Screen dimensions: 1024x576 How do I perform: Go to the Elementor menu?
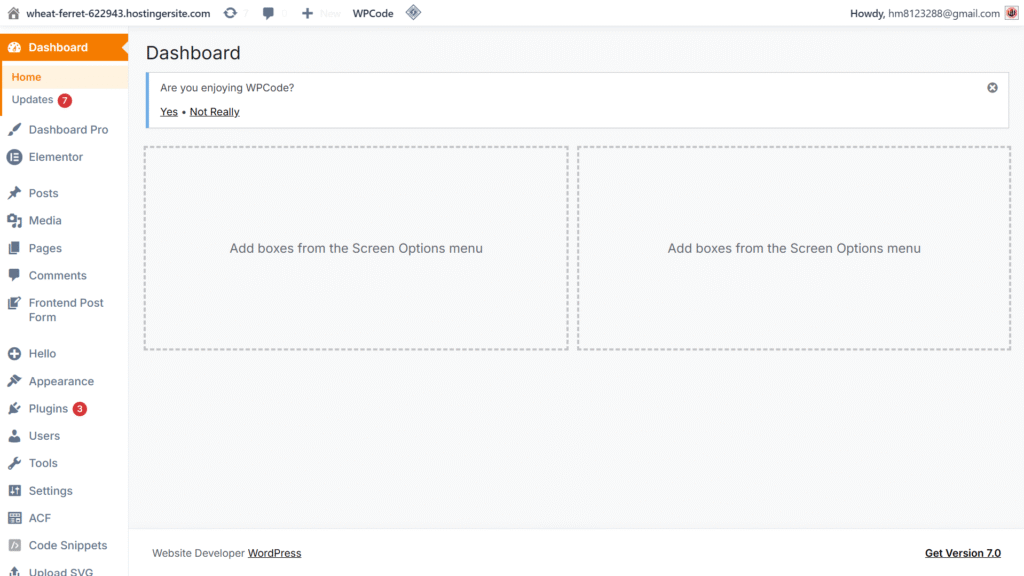[56, 157]
